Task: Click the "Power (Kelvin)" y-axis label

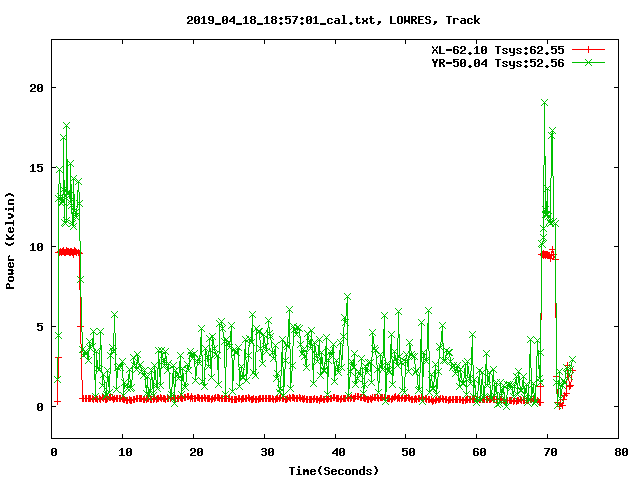Action: pos(10,241)
